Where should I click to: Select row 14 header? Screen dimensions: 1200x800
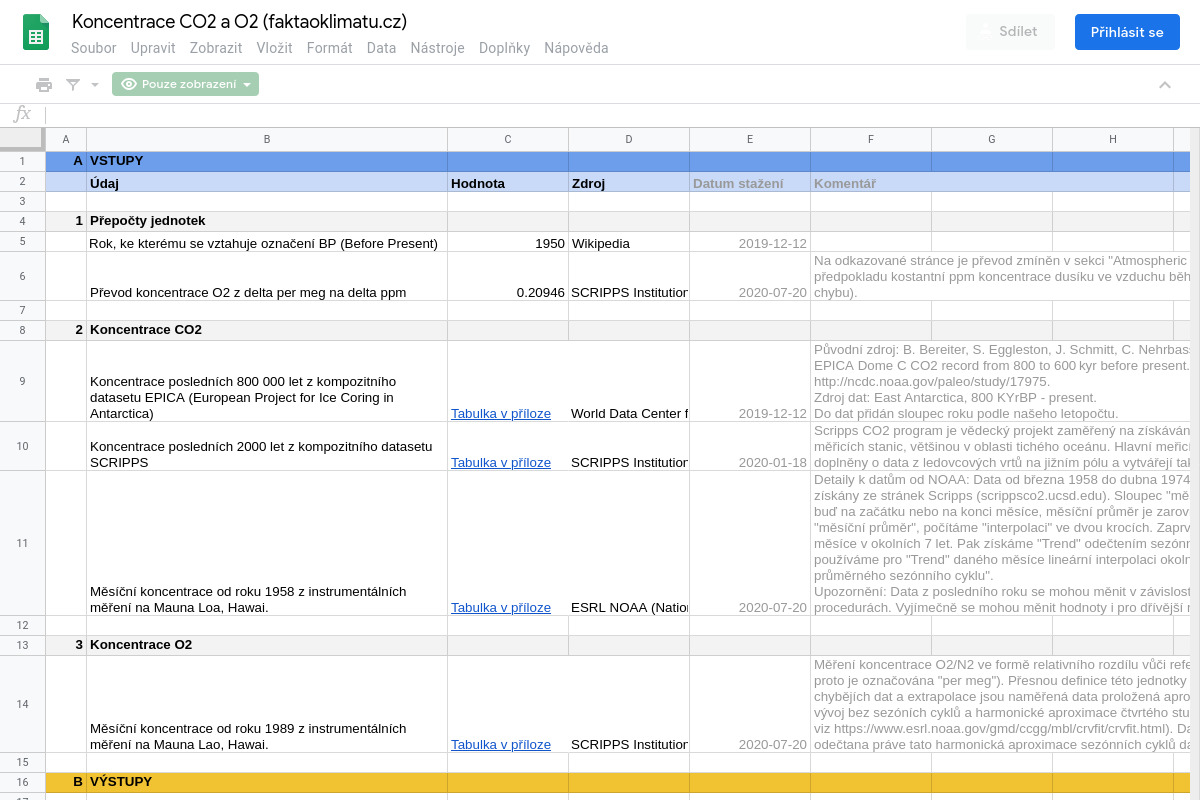point(22,704)
